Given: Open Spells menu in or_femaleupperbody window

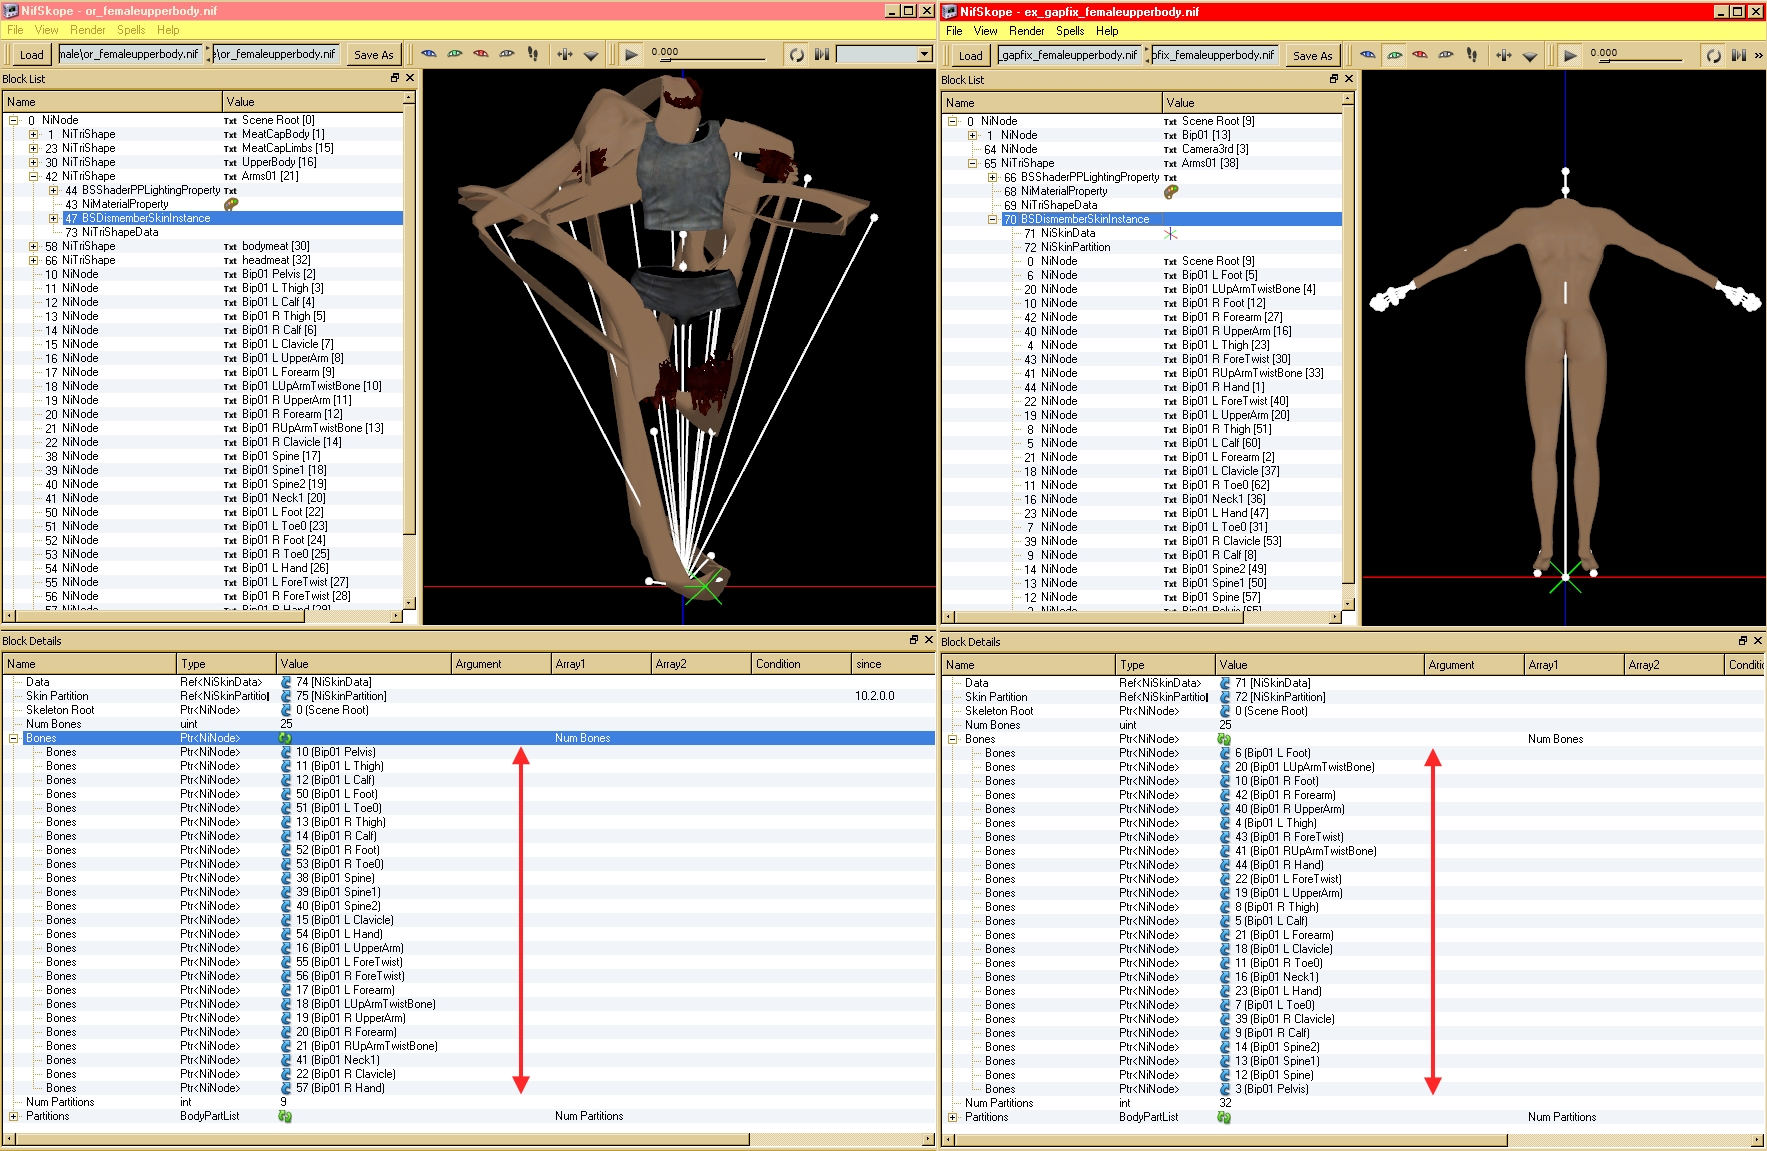Looking at the screenshot, I should [131, 30].
